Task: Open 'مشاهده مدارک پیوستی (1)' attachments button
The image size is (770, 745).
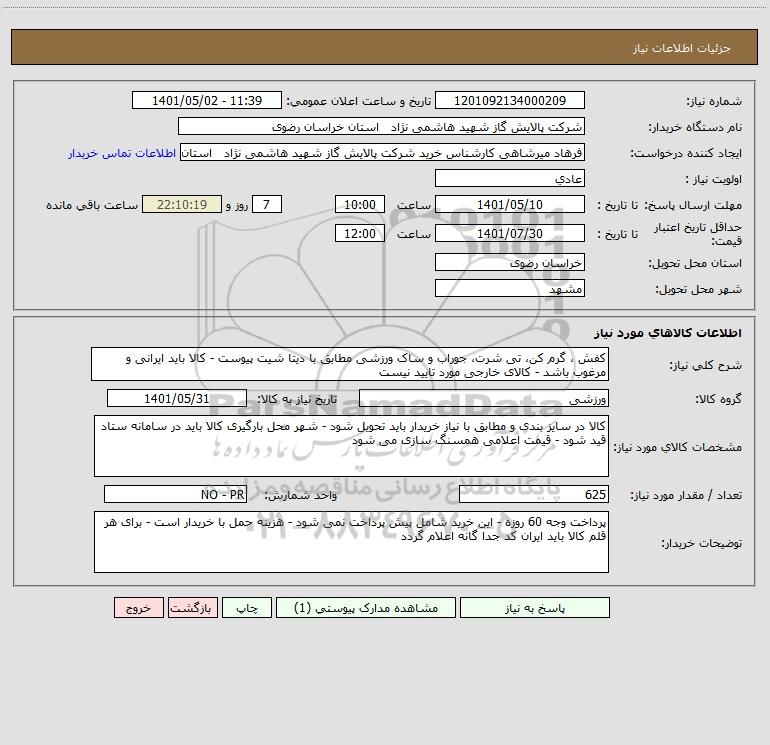Action: click(366, 607)
